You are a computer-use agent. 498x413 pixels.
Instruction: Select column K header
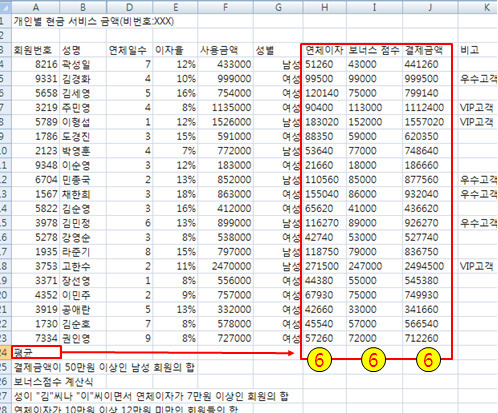(x=478, y=7)
